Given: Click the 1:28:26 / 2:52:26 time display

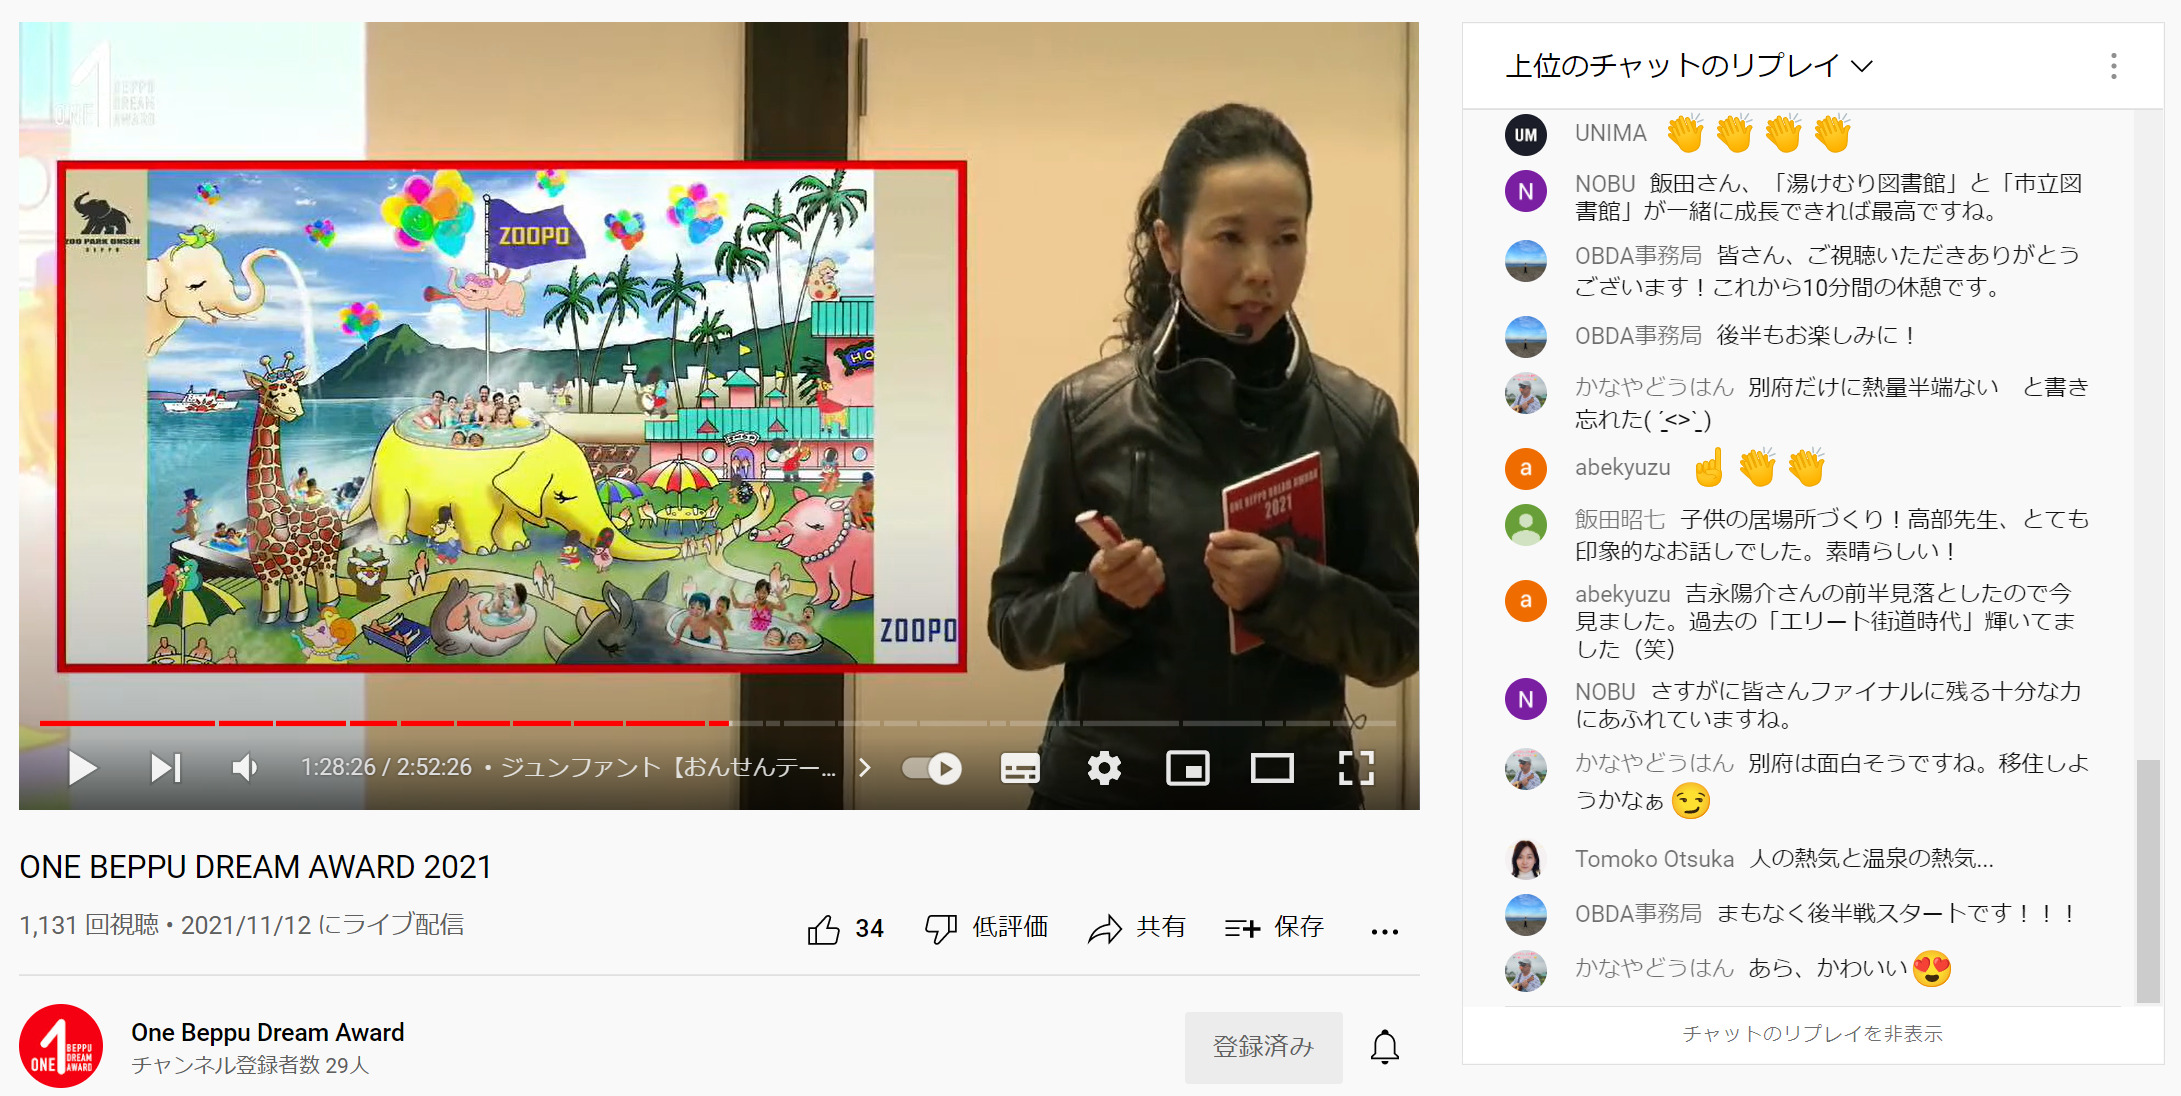Looking at the screenshot, I should tap(387, 767).
